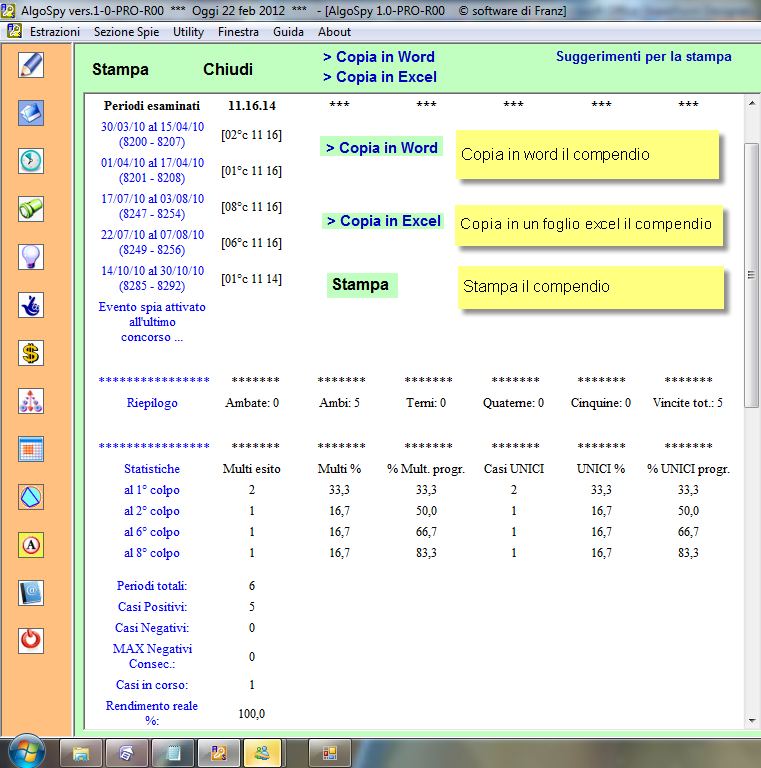Select period 30/03/10 al 15/04/10
Screen dimensions: 761x768
point(152,134)
